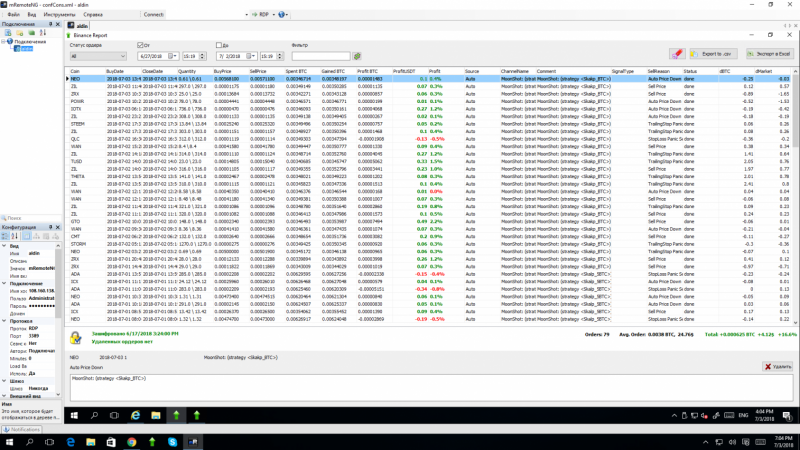800x450 pixels.
Task: Open the Notifications tab at bottom
Action: (21, 430)
